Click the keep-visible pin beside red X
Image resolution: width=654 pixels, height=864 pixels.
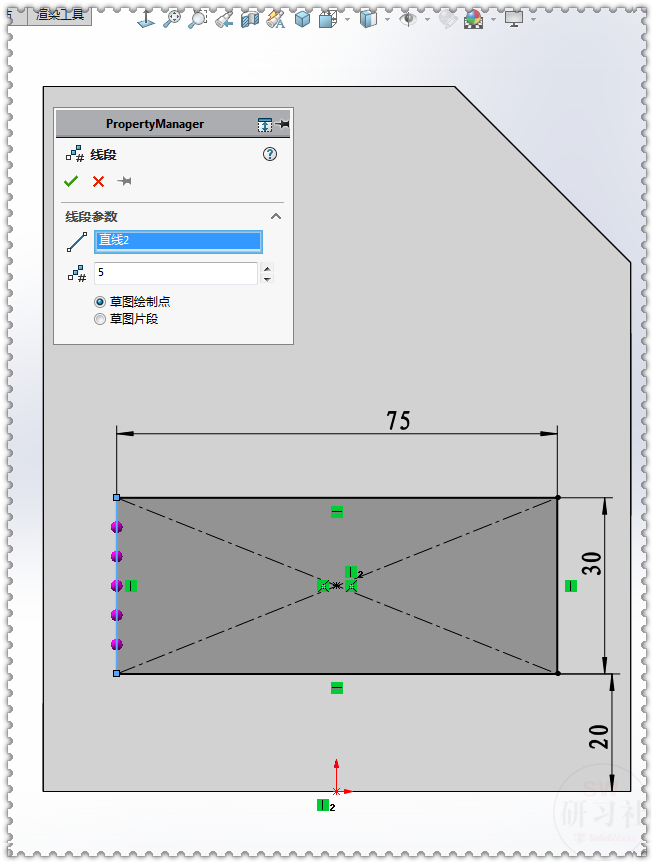pyautogui.click(x=125, y=181)
